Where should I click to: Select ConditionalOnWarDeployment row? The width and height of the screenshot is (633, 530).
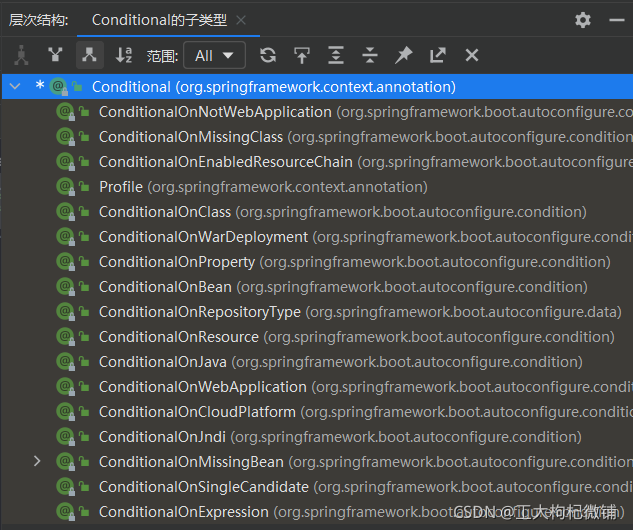coord(317,237)
